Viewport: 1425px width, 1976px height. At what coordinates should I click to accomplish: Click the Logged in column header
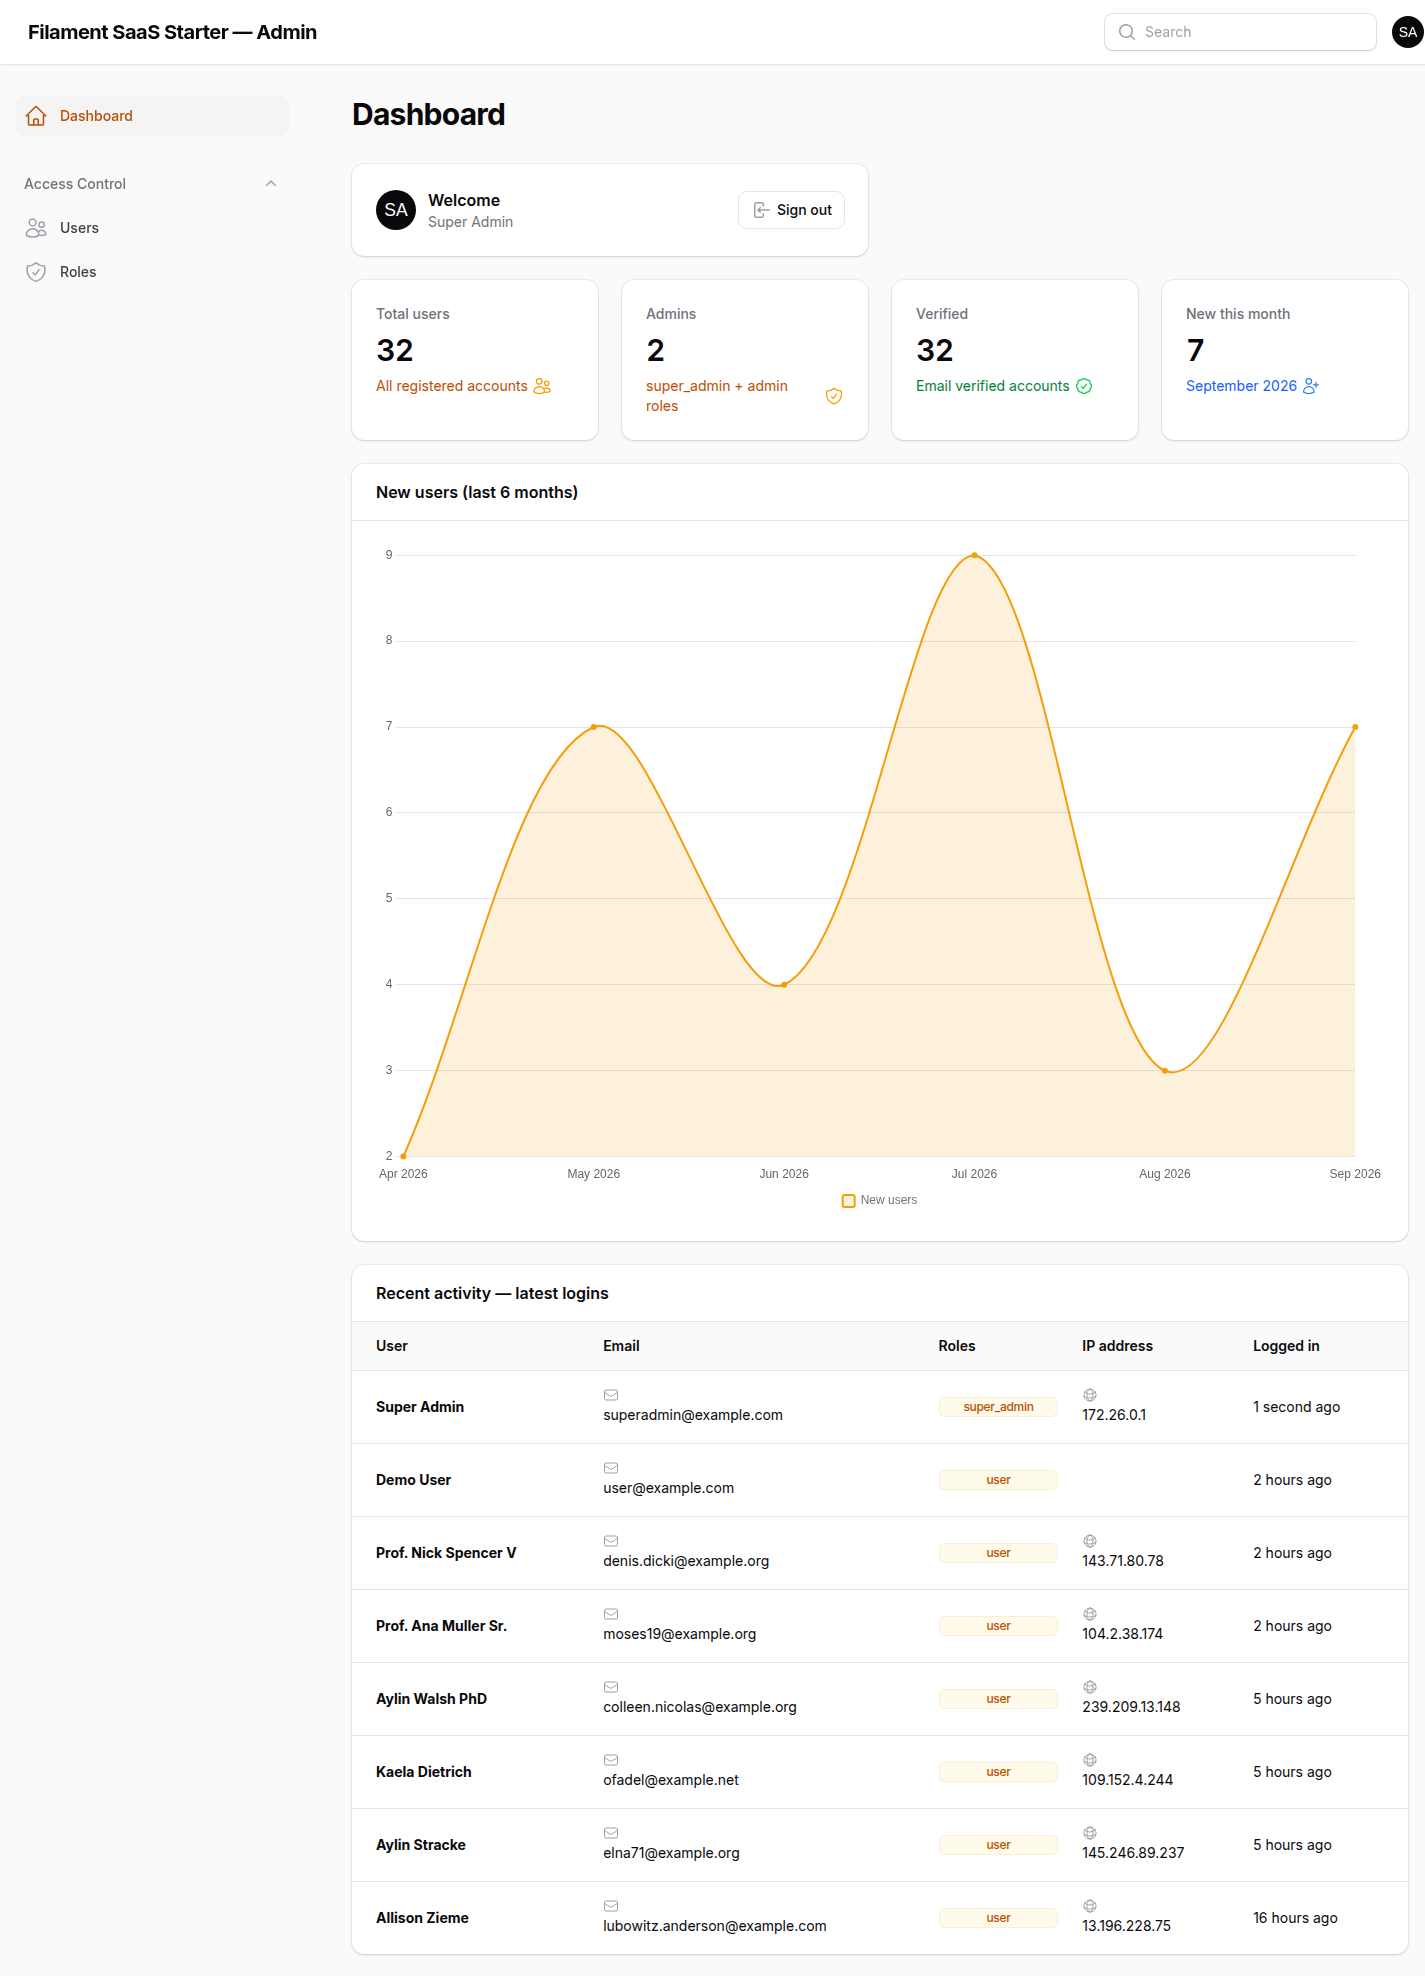point(1286,1346)
